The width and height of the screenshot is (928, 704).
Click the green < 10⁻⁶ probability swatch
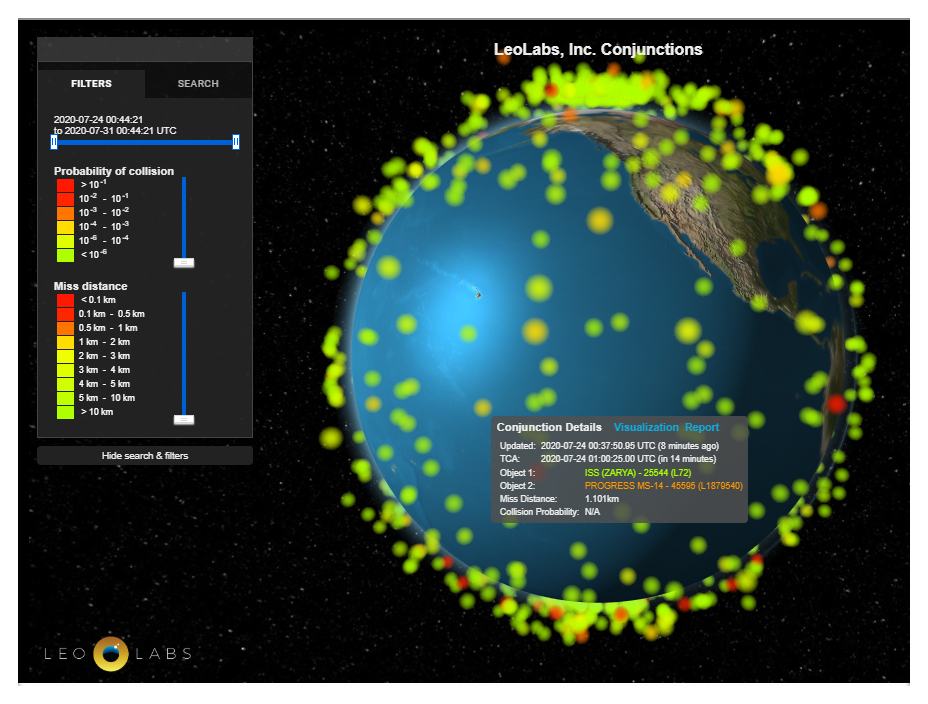(x=65, y=255)
